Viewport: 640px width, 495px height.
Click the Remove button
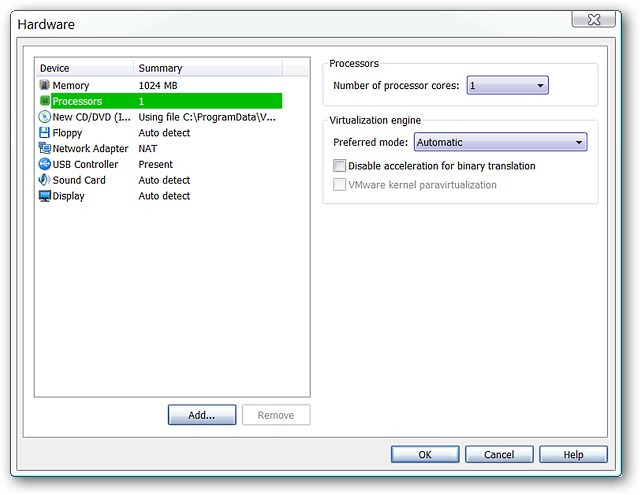point(276,415)
